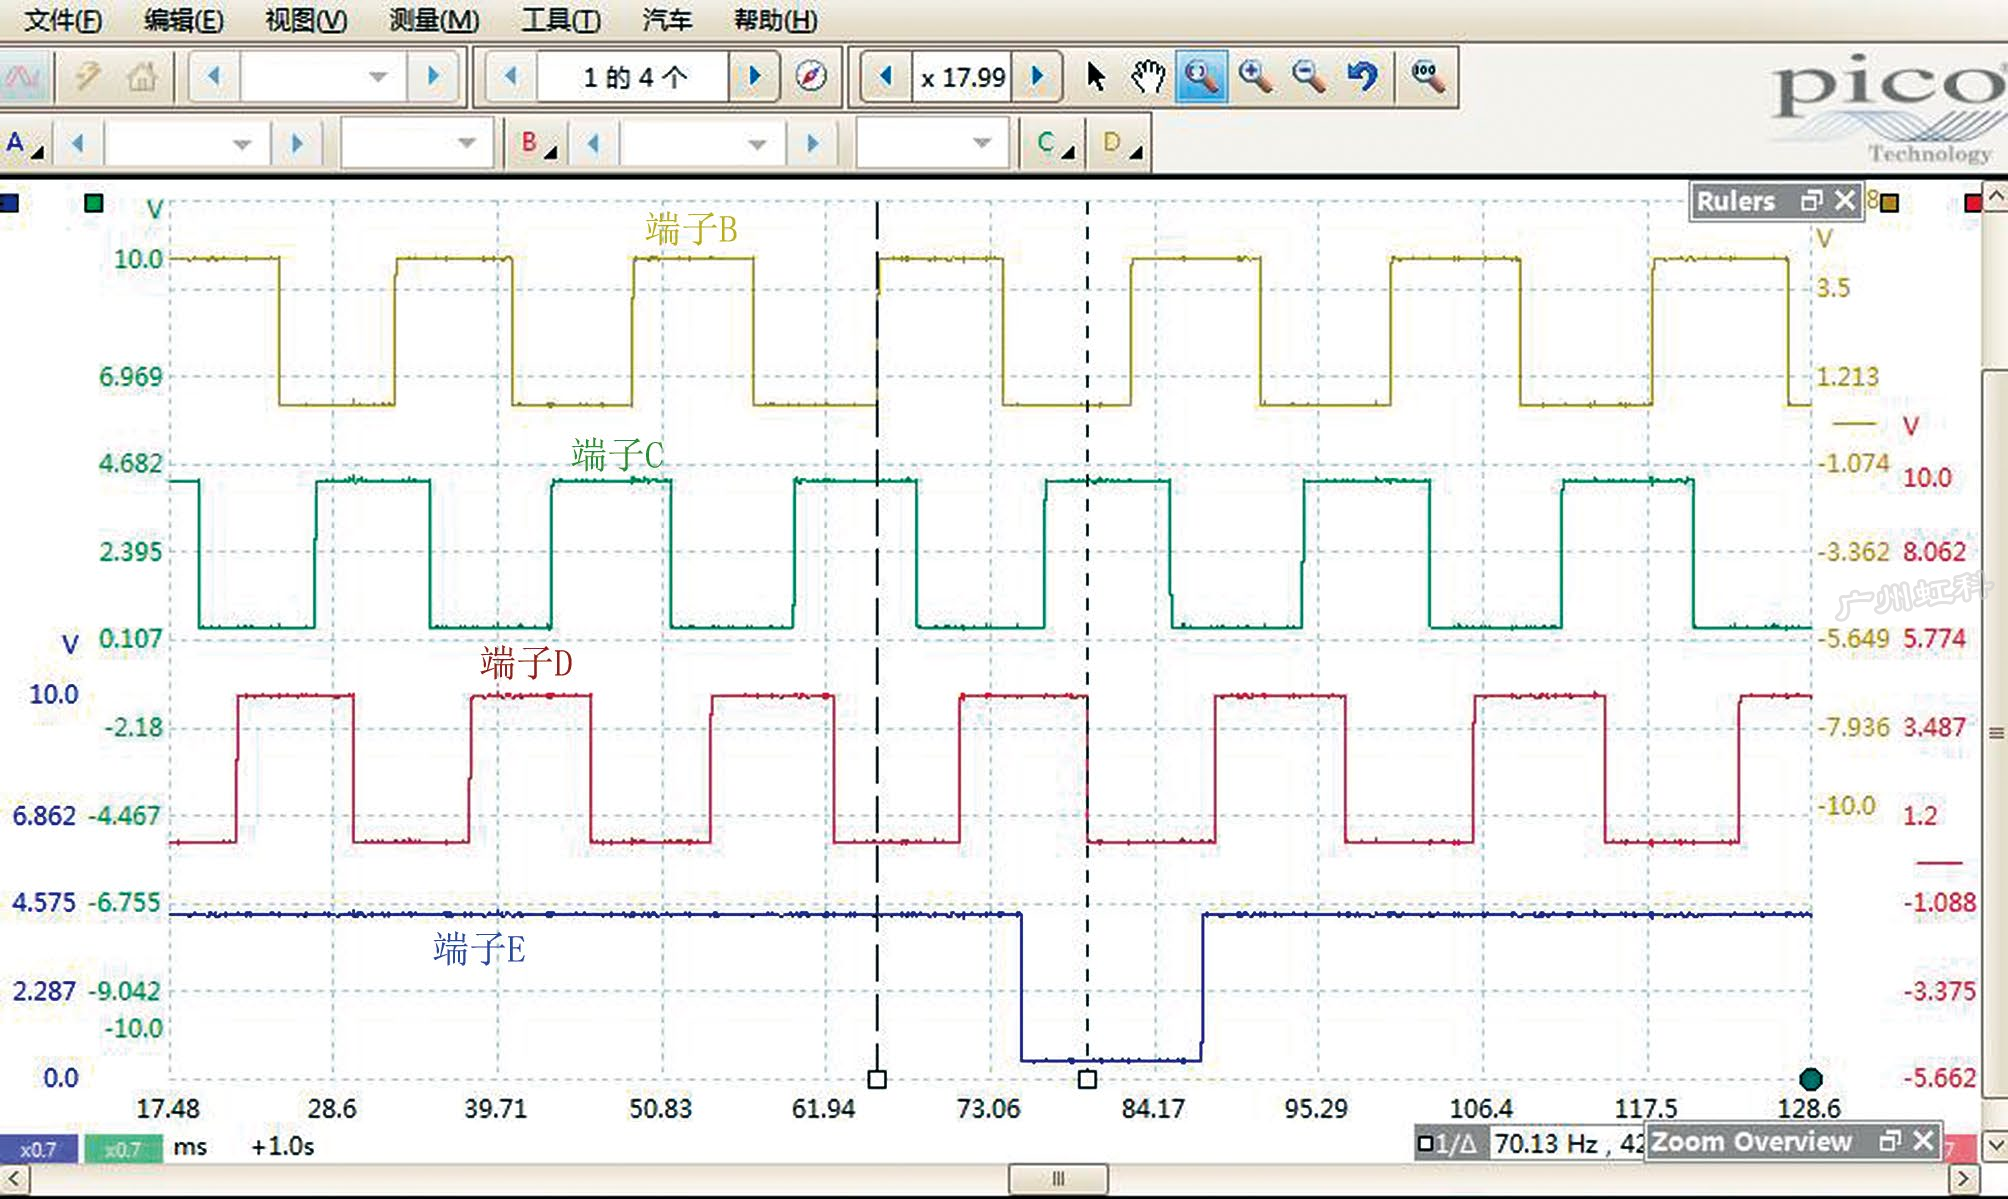Restore the Rulers panel

click(x=1811, y=201)
